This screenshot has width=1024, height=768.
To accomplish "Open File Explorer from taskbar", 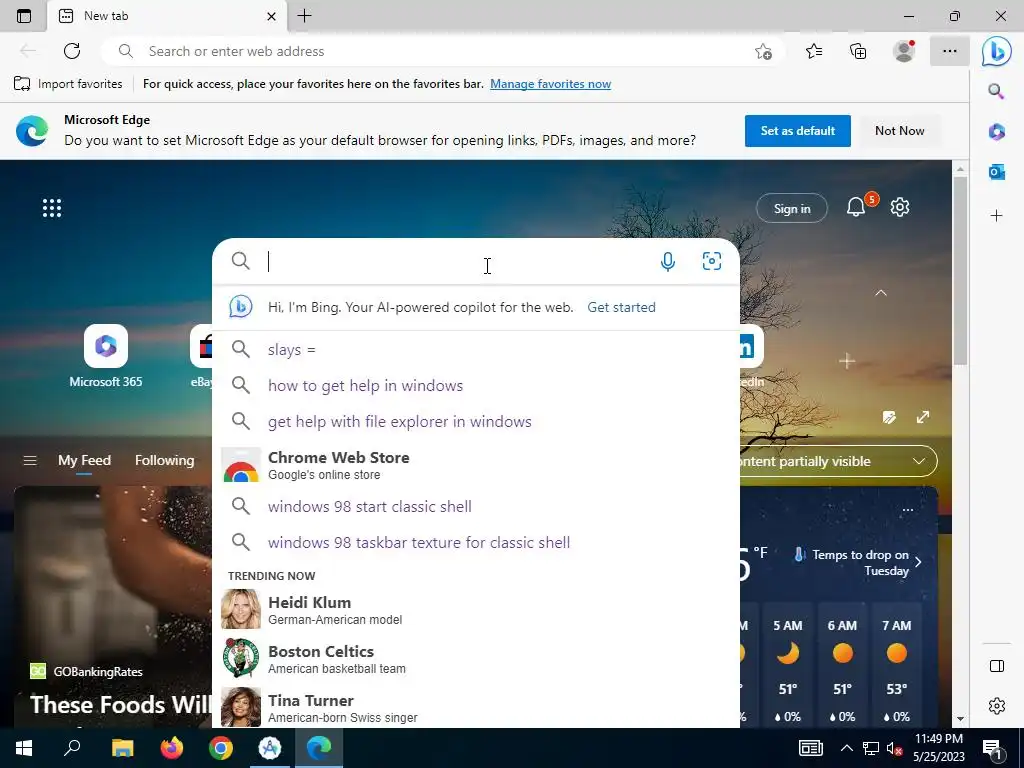I will pos(122,748).
